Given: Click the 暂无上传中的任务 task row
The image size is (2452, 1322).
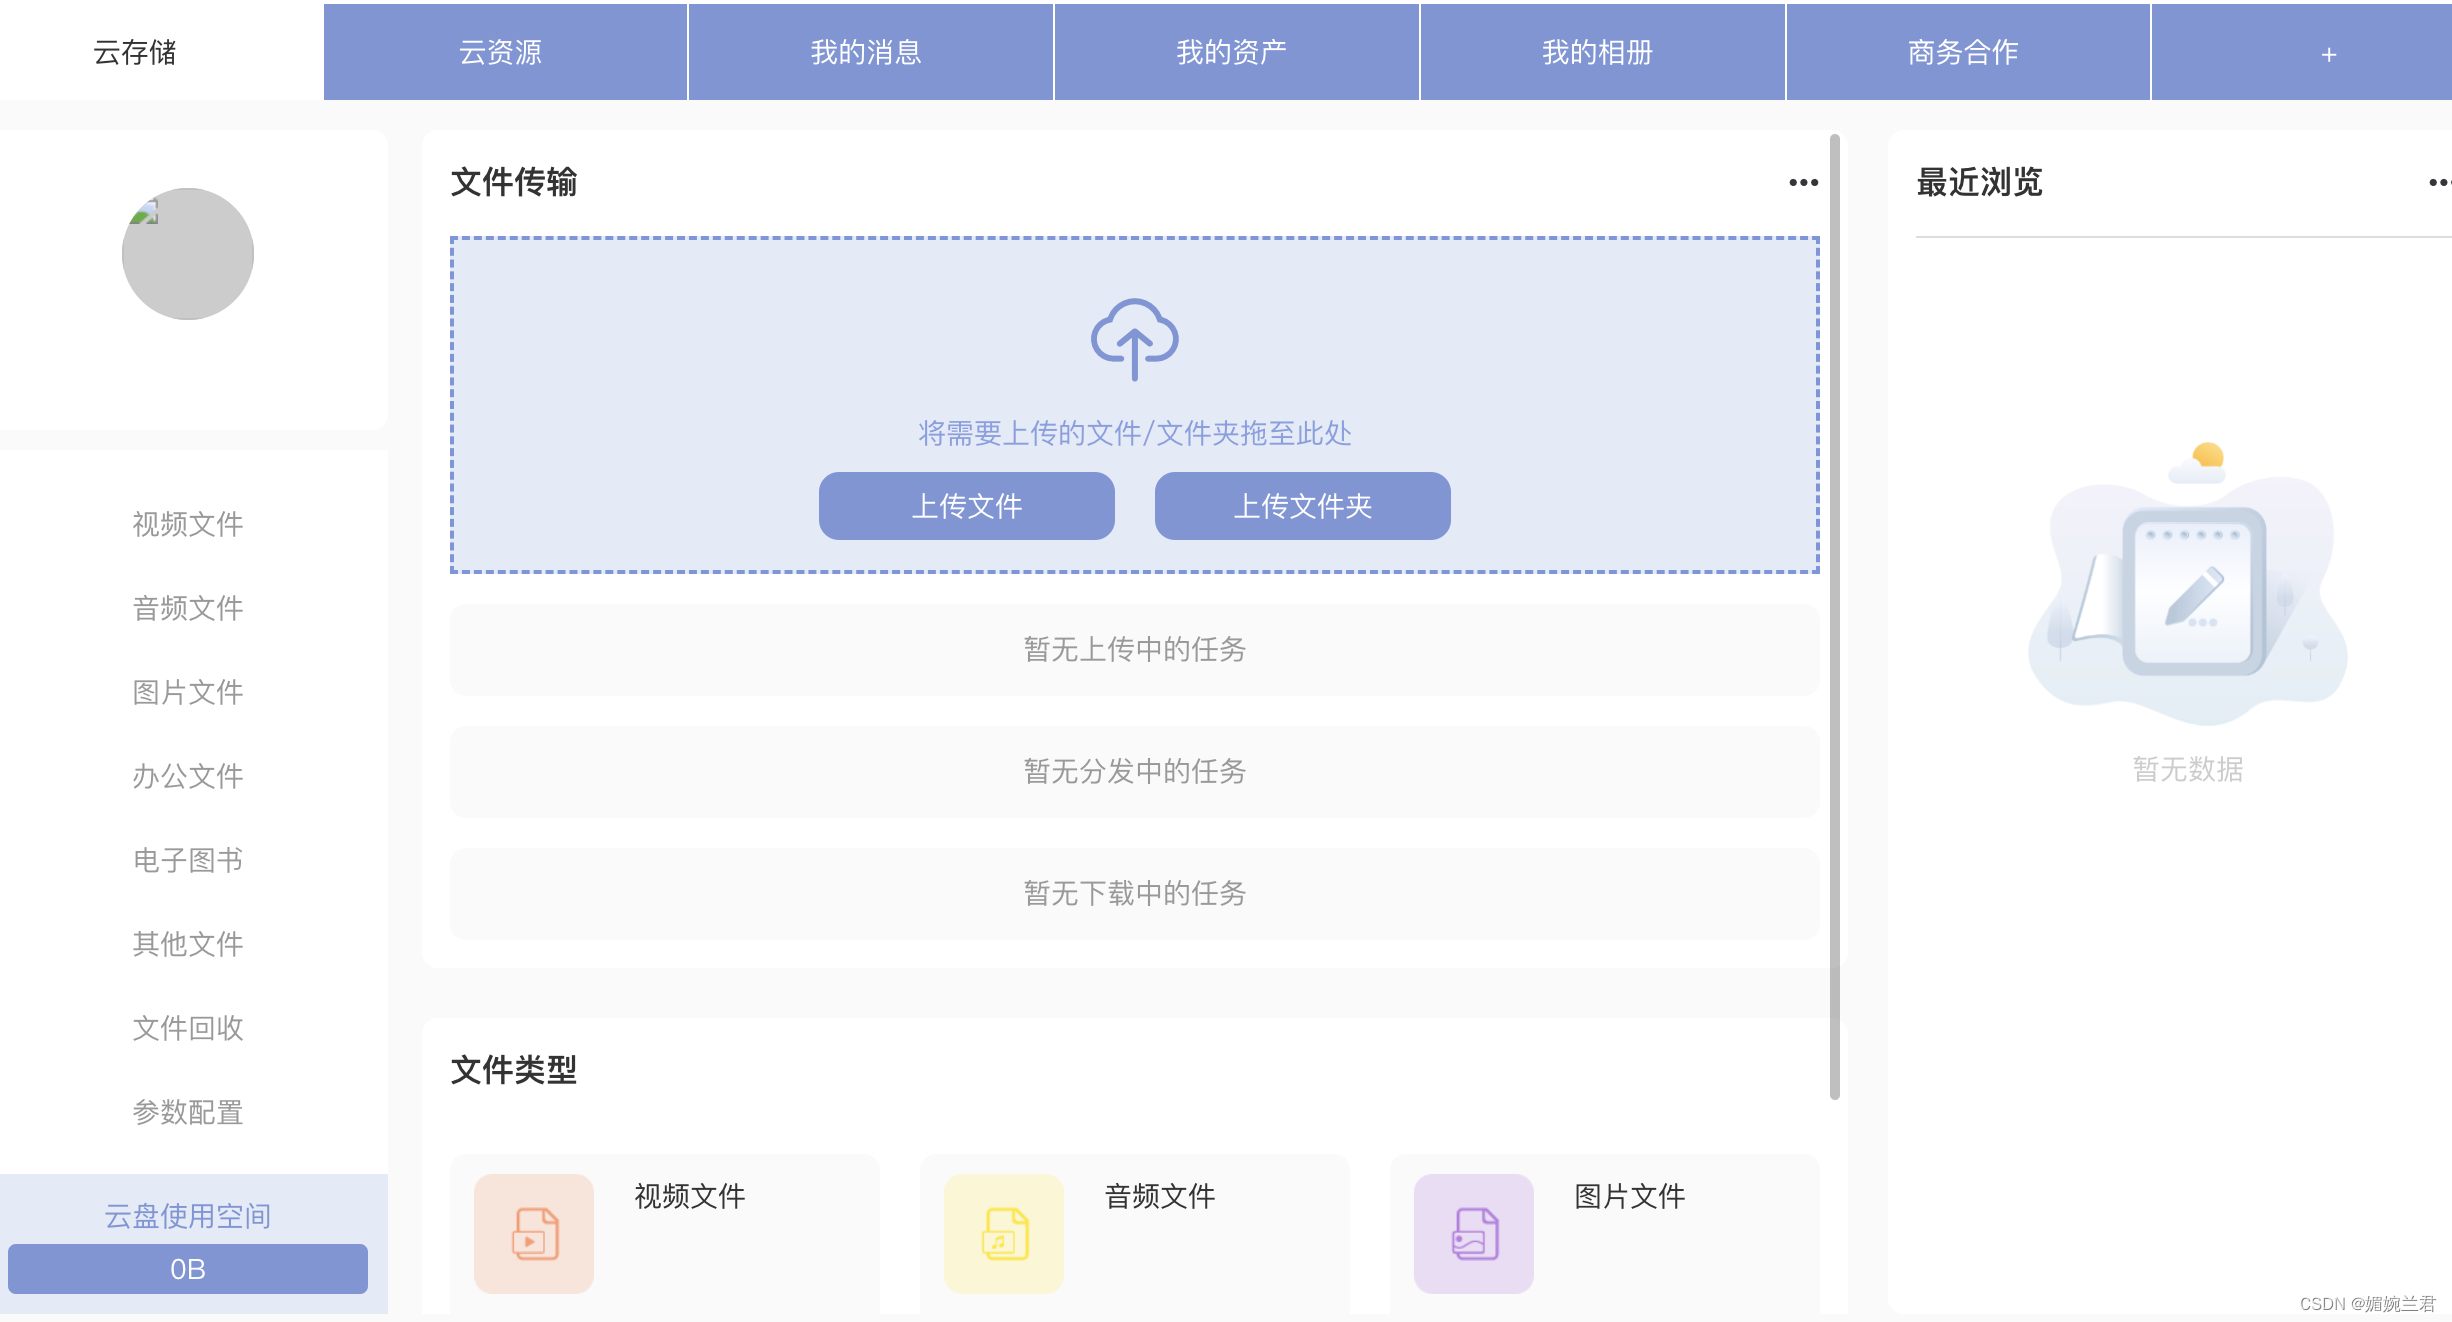Looking at the screenshot, I should (x=1134, y=650).
